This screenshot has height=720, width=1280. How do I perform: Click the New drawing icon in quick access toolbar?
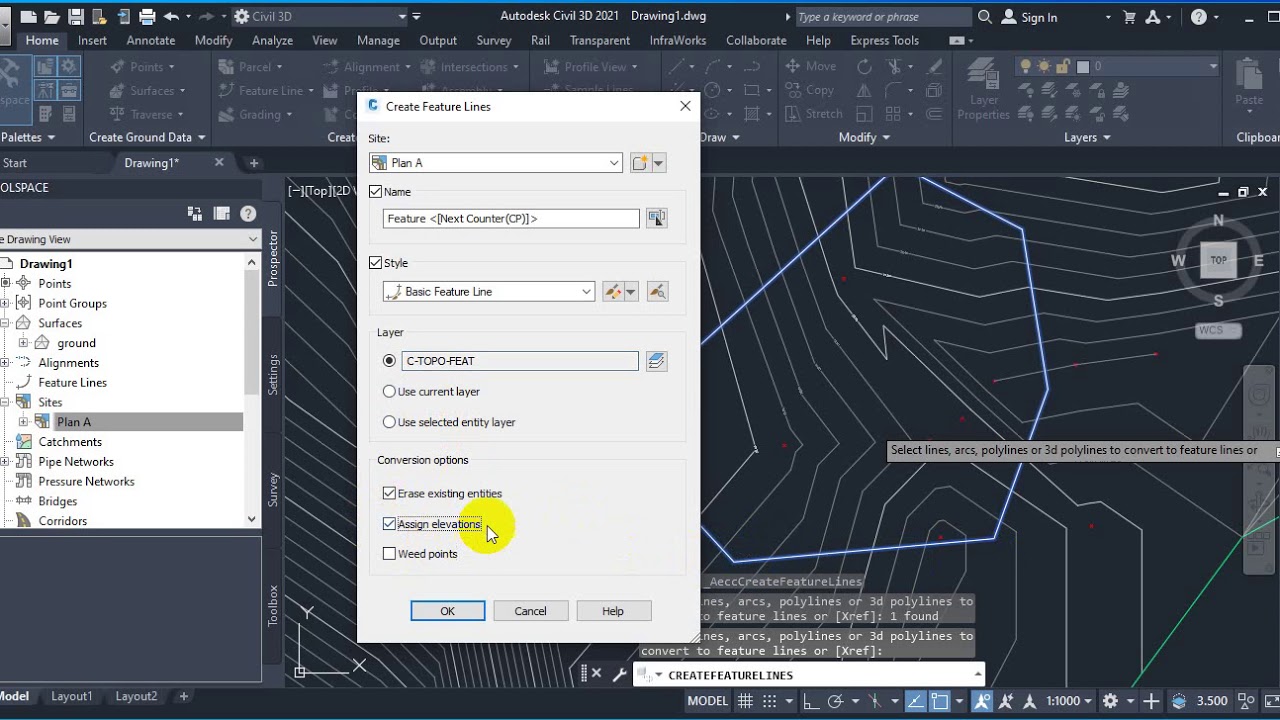[x=29, y=17]
